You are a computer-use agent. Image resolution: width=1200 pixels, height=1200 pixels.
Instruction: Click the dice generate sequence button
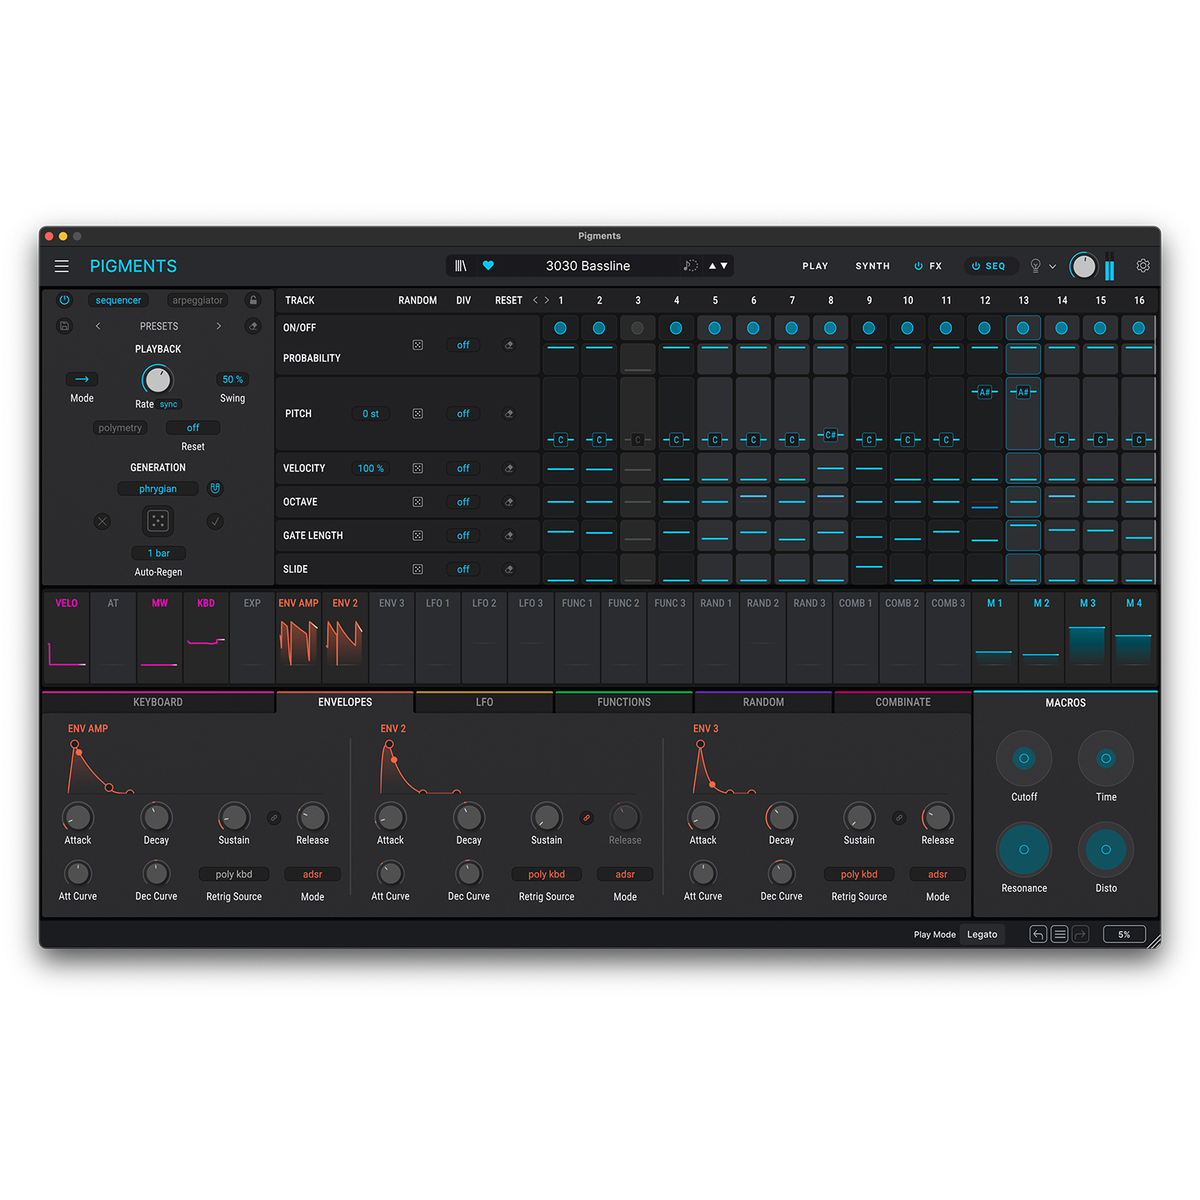158,521
